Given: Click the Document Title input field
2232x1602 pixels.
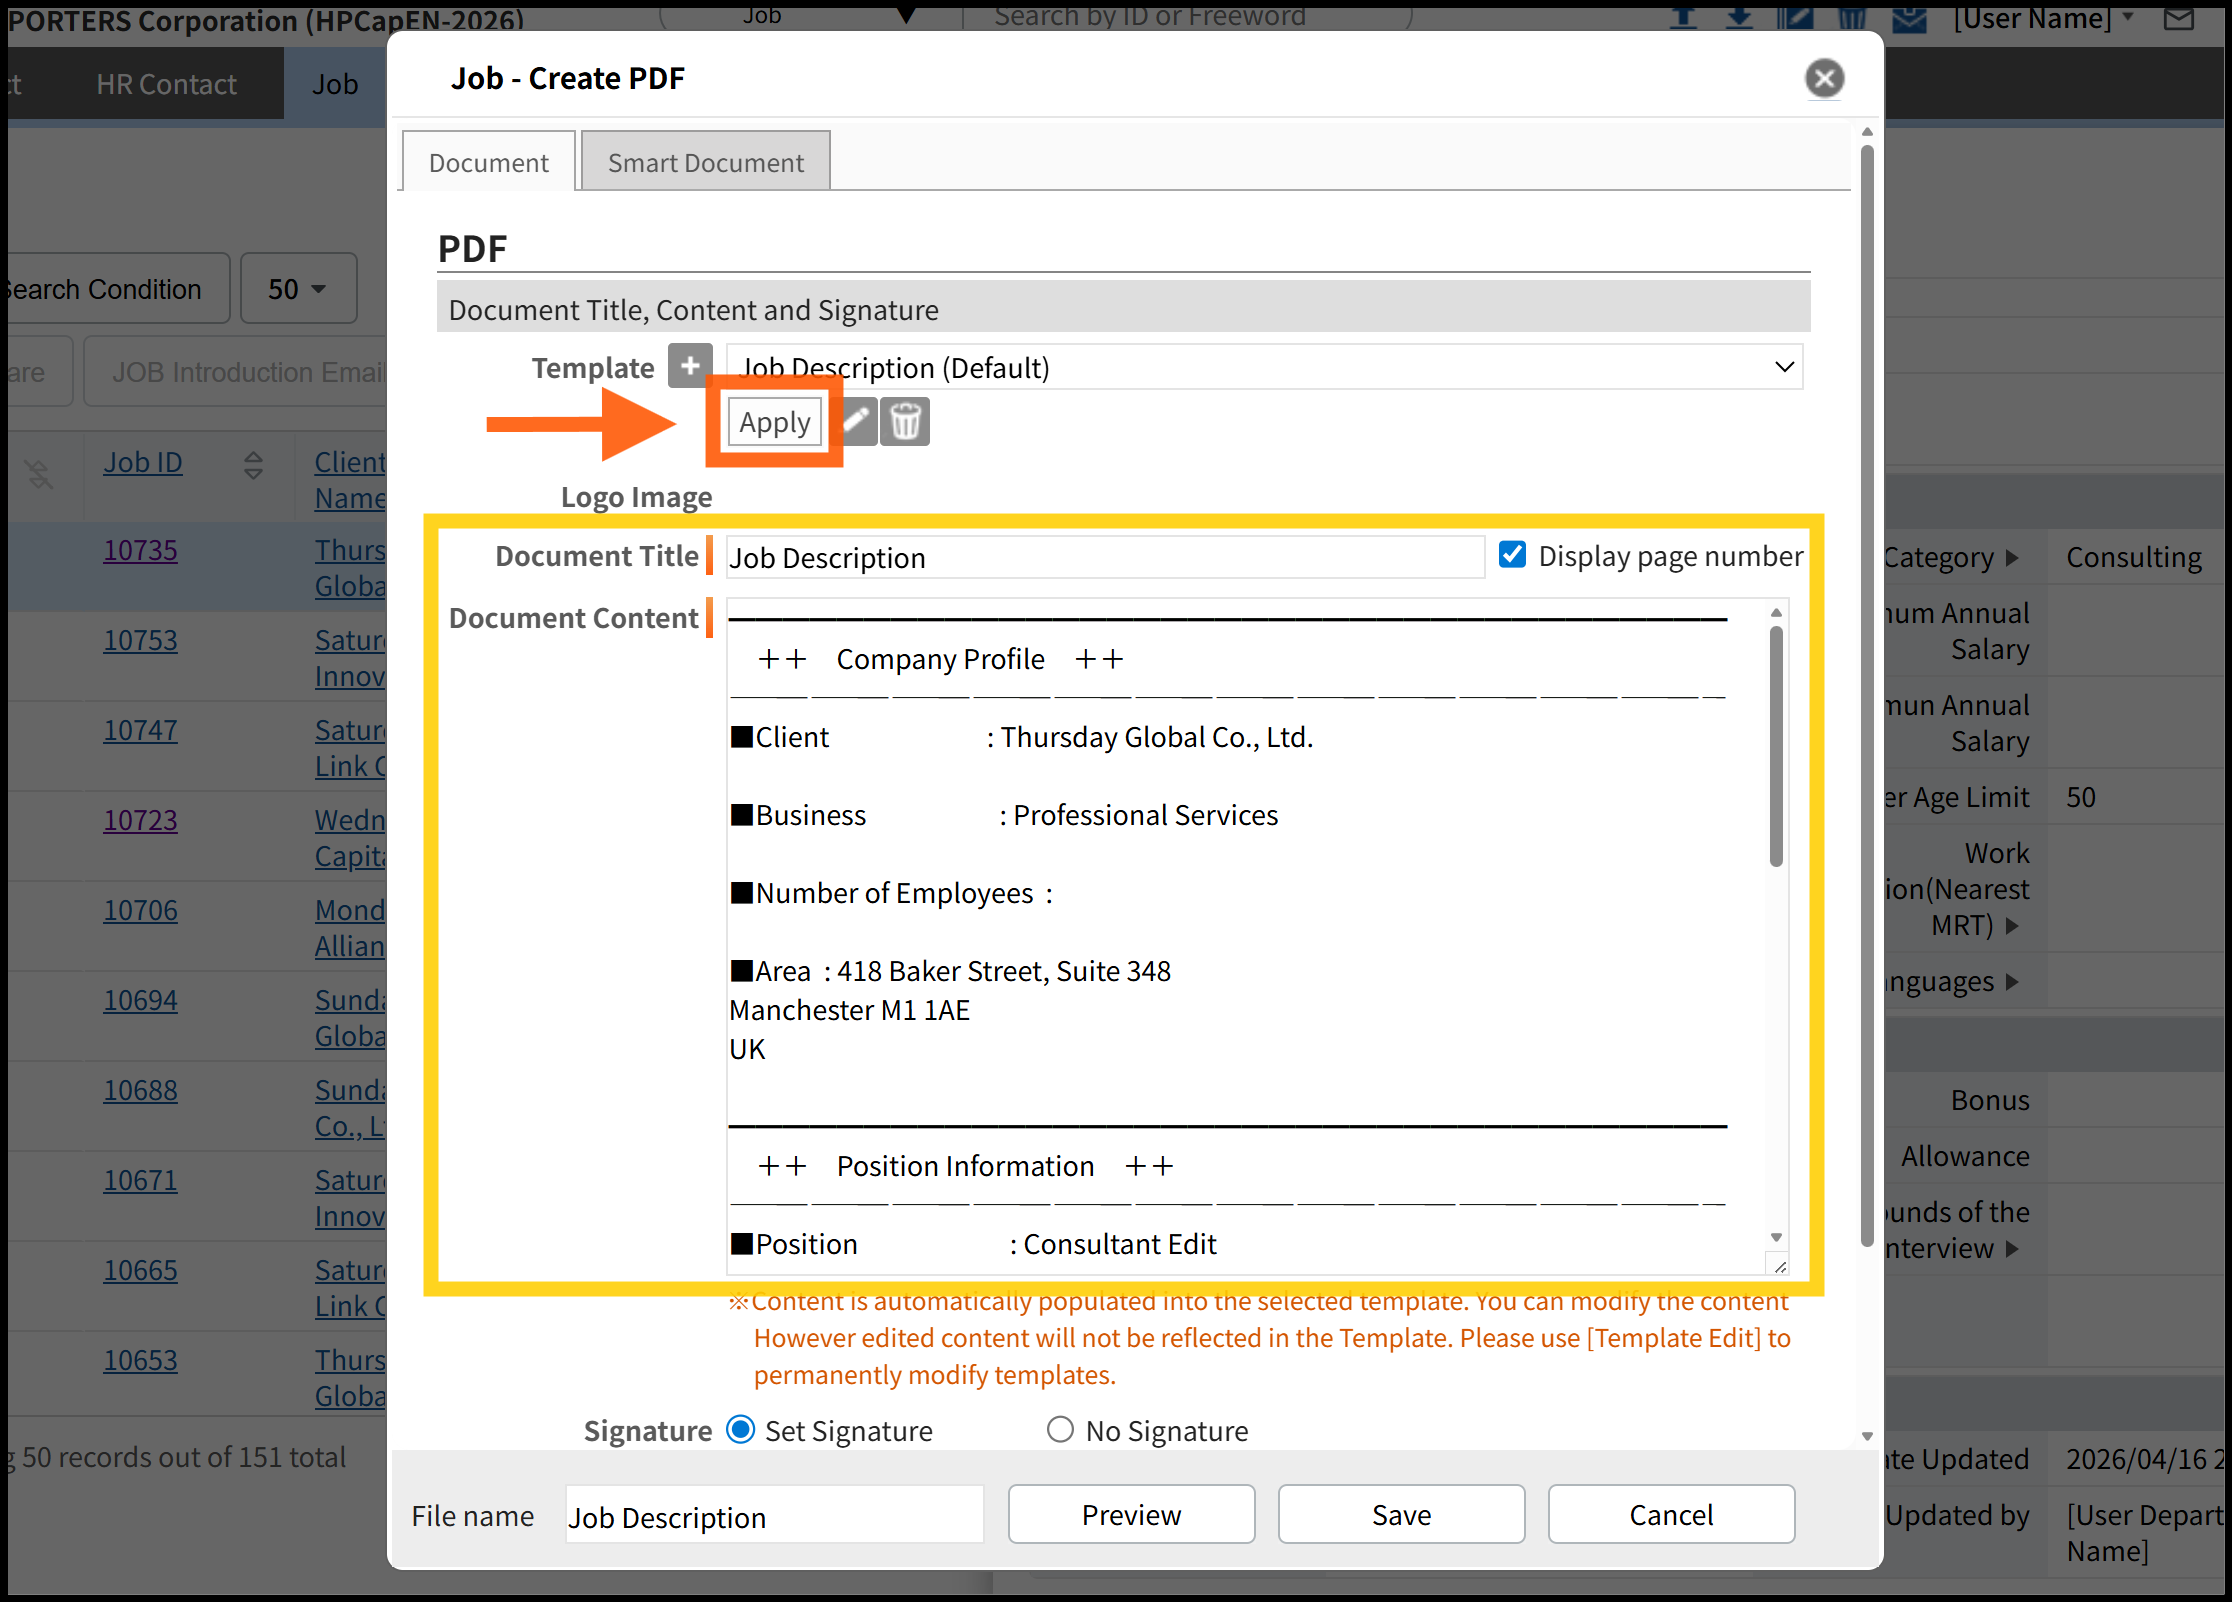Looking at the screenshot, I should tap(1105, 557).
